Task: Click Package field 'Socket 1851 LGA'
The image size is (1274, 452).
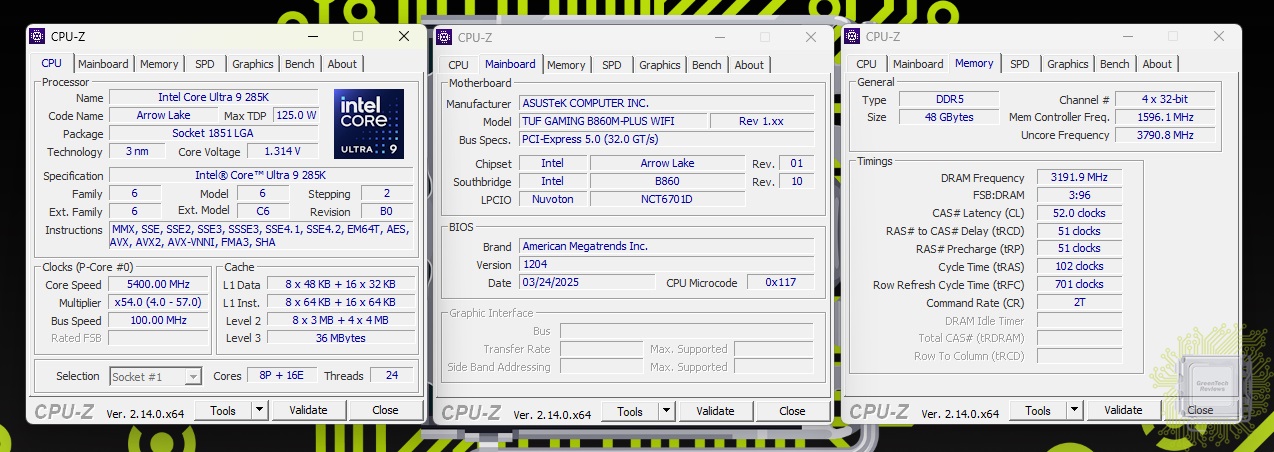Action: (x=215, y=134)
